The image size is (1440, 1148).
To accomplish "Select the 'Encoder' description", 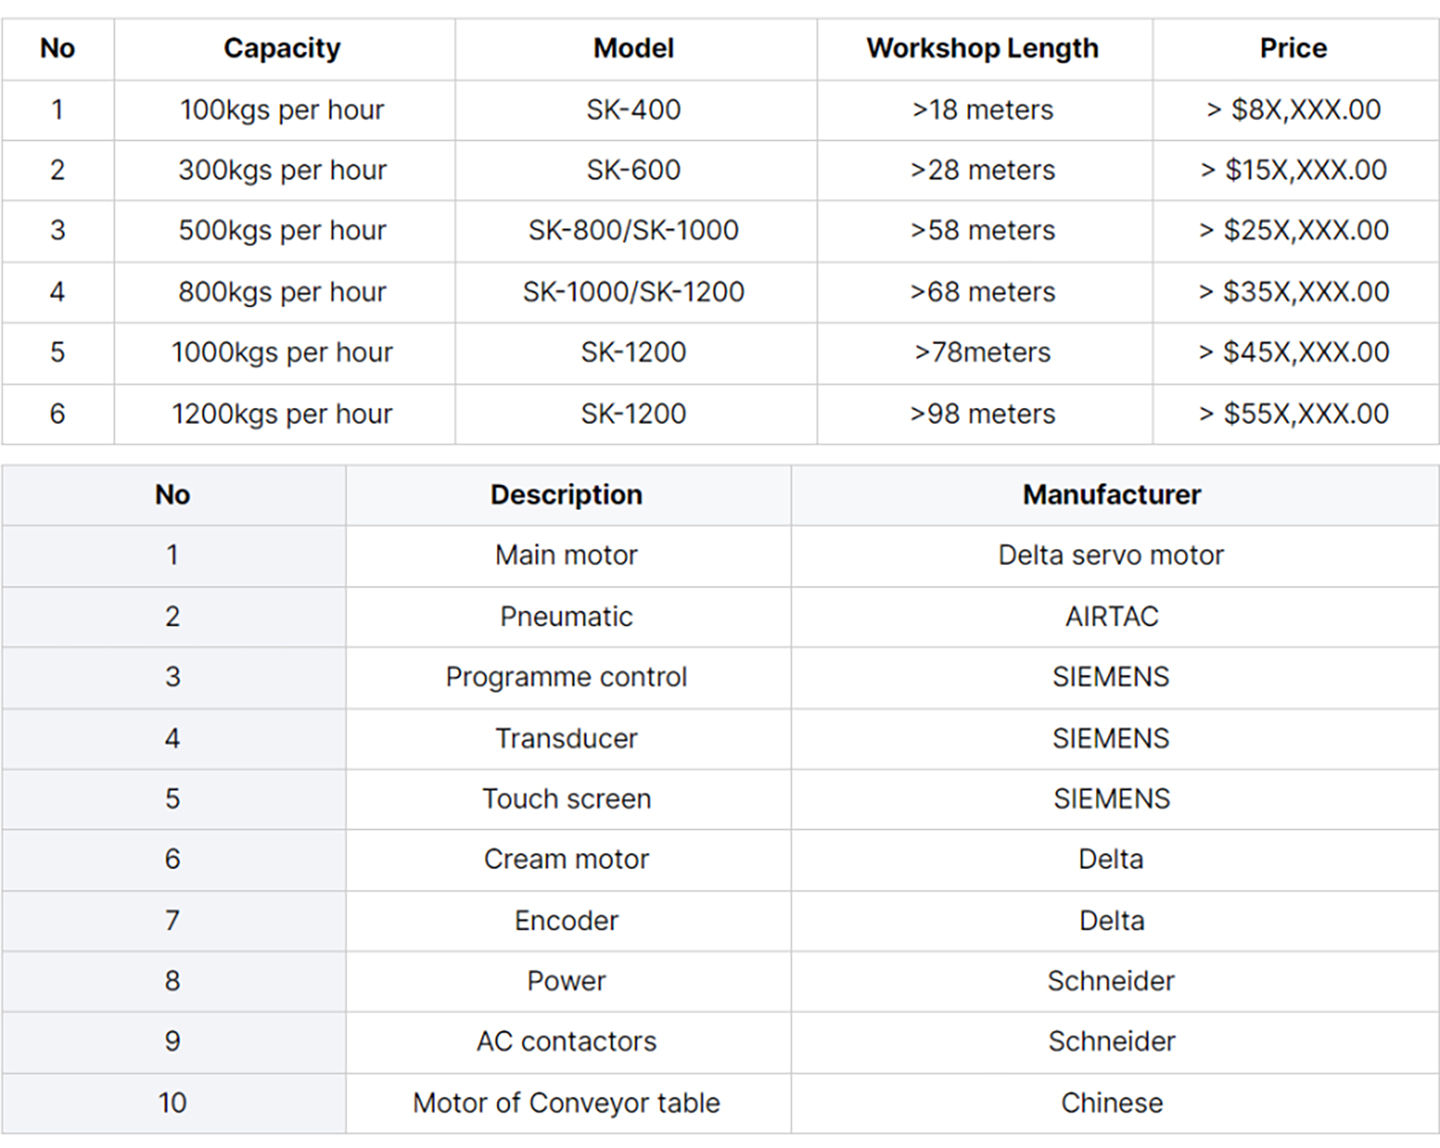I will pyautogui.click(x=567, y=921).
